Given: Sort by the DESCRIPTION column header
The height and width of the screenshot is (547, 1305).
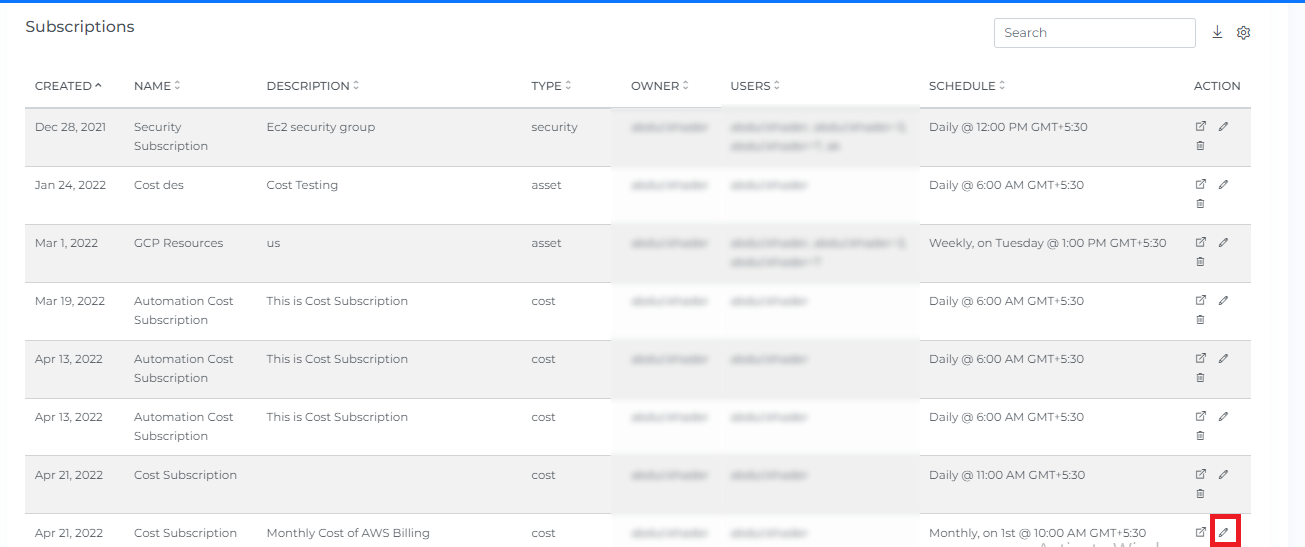Looking at the screenshot, I should (312, 86).
